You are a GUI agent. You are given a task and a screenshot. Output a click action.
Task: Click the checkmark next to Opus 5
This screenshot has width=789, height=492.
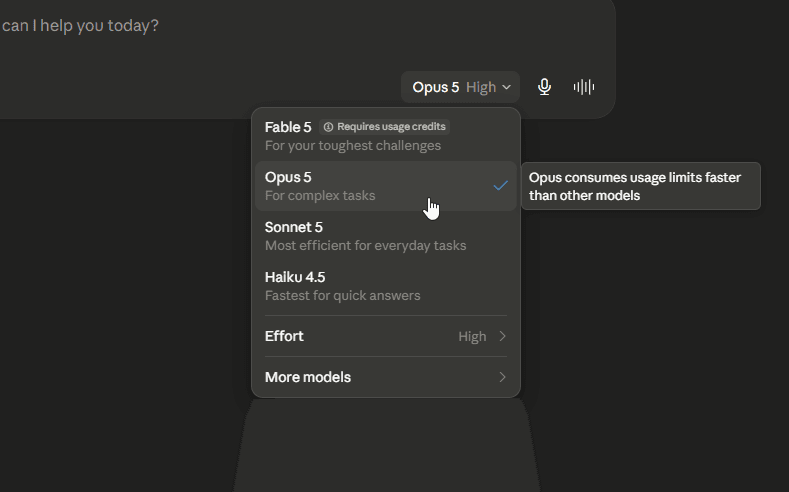coord(500,186)
